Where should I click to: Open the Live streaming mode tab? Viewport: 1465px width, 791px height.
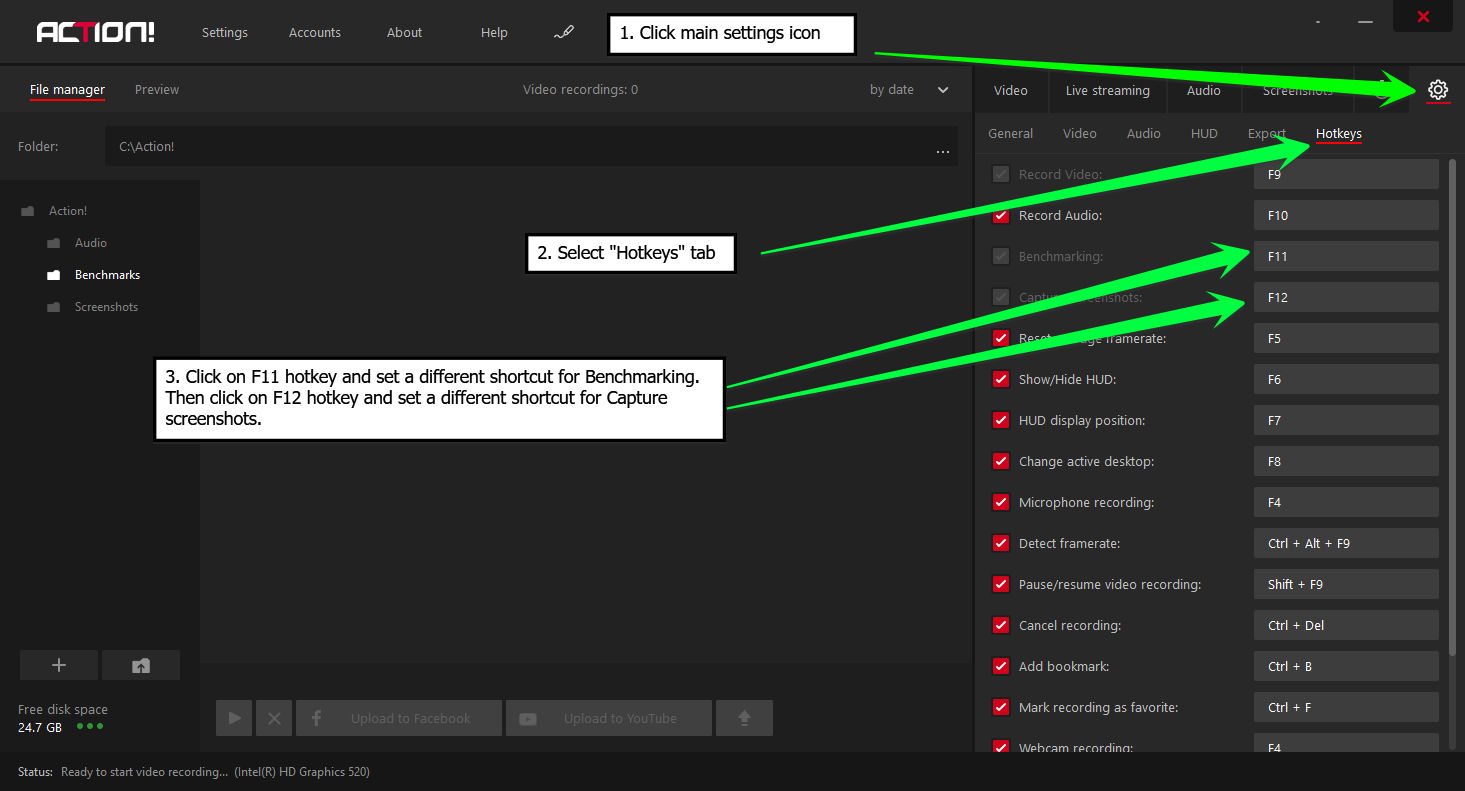(1108, 91)
